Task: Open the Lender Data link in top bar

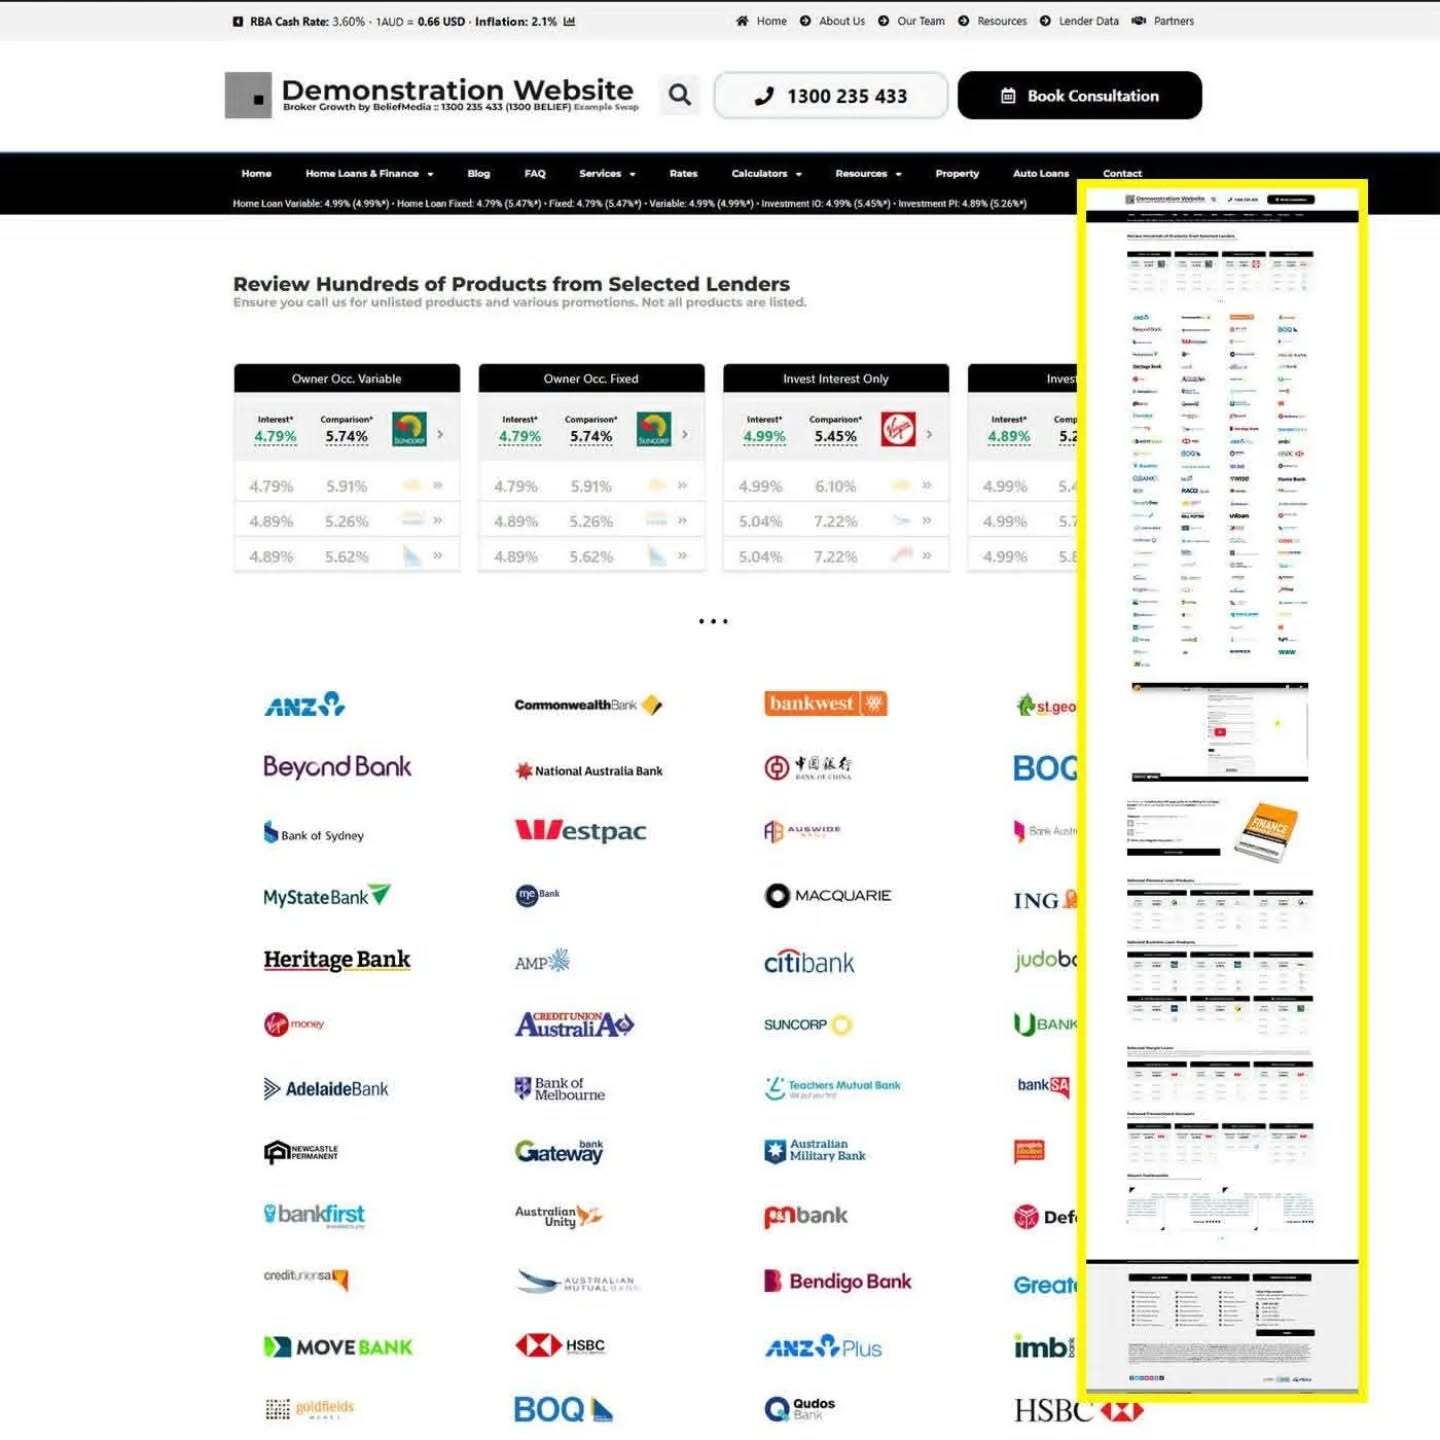Action: [1088, 21]
